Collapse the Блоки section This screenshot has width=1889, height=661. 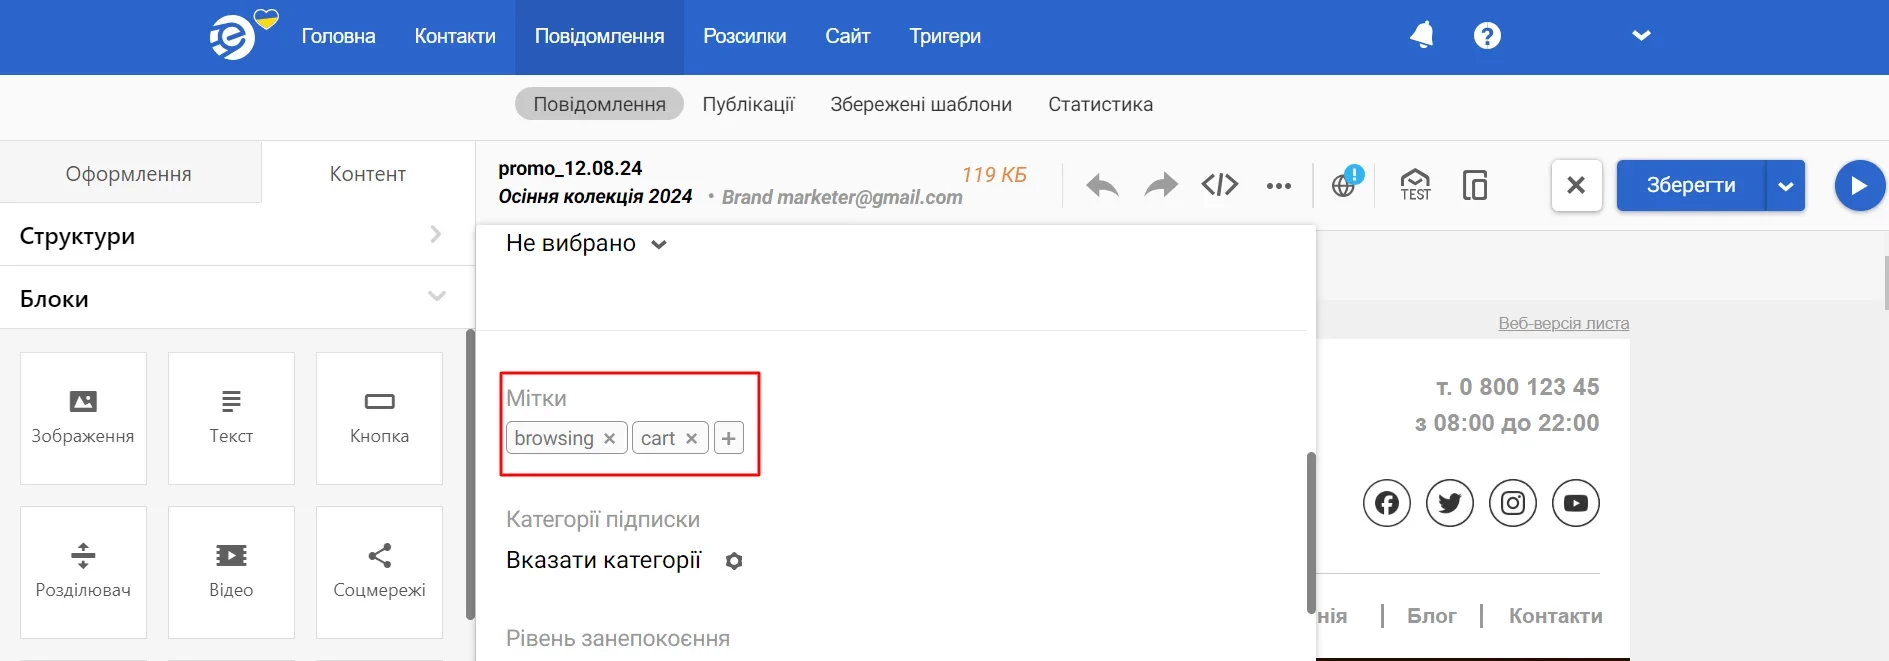pos(237,298)
